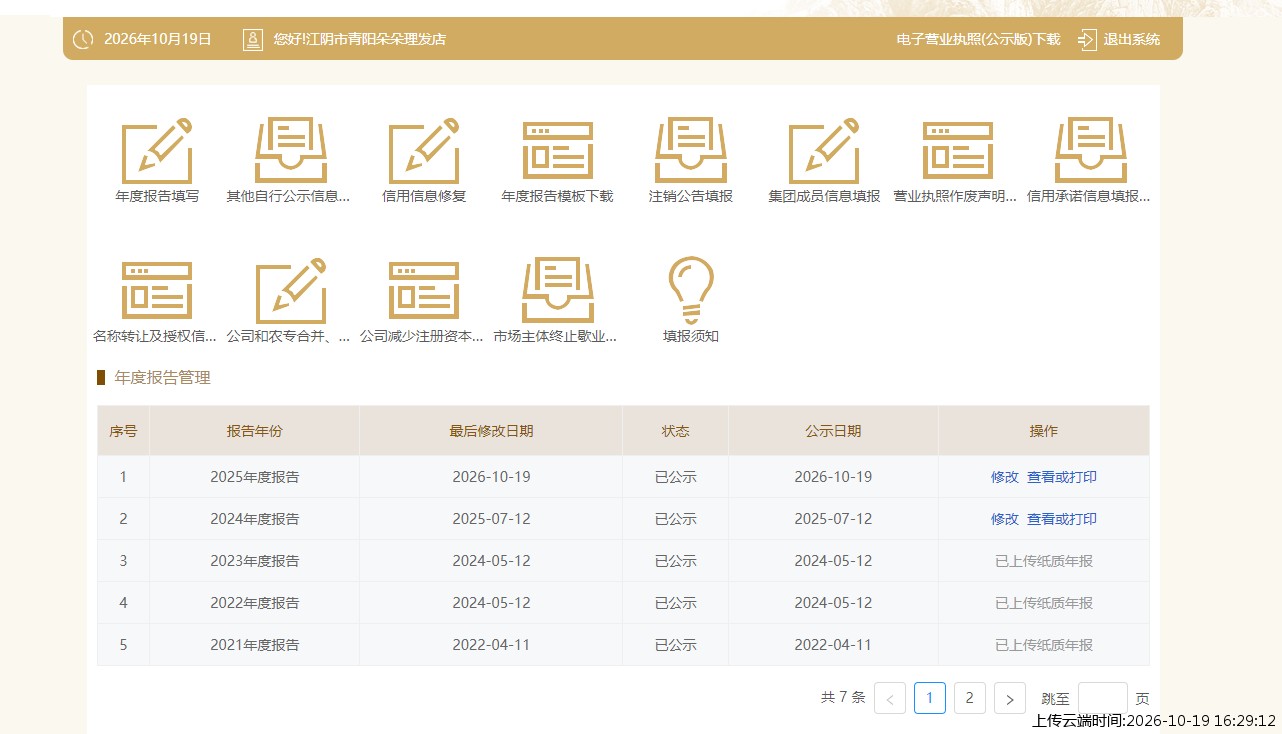
Task: Select page 2 in pagination
Action: [970, 698]
